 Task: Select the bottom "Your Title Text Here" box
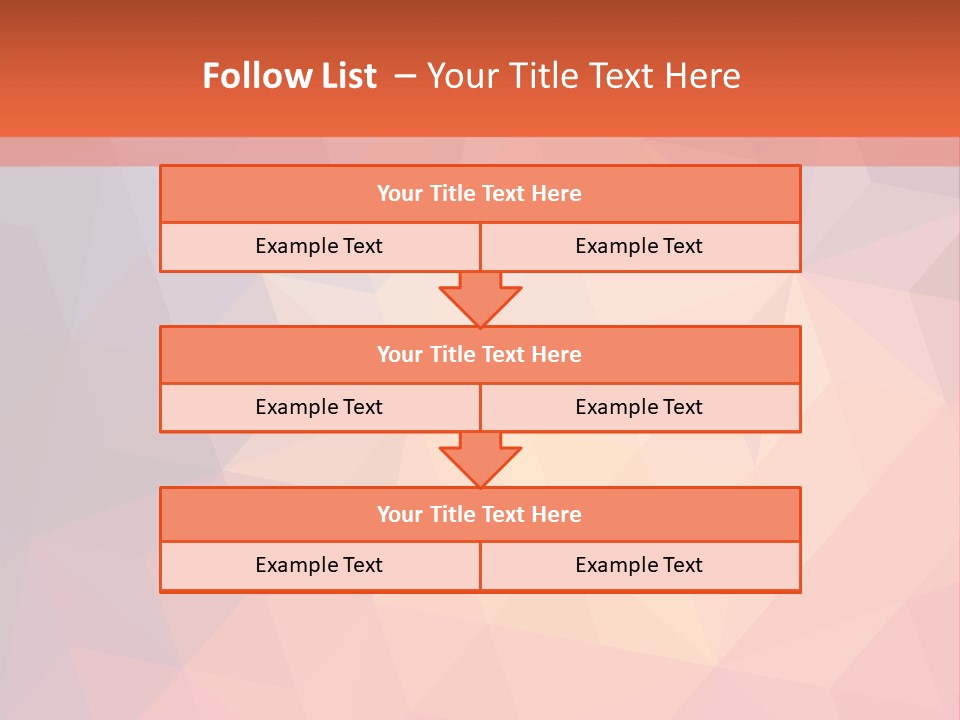[x=480, y=514]
